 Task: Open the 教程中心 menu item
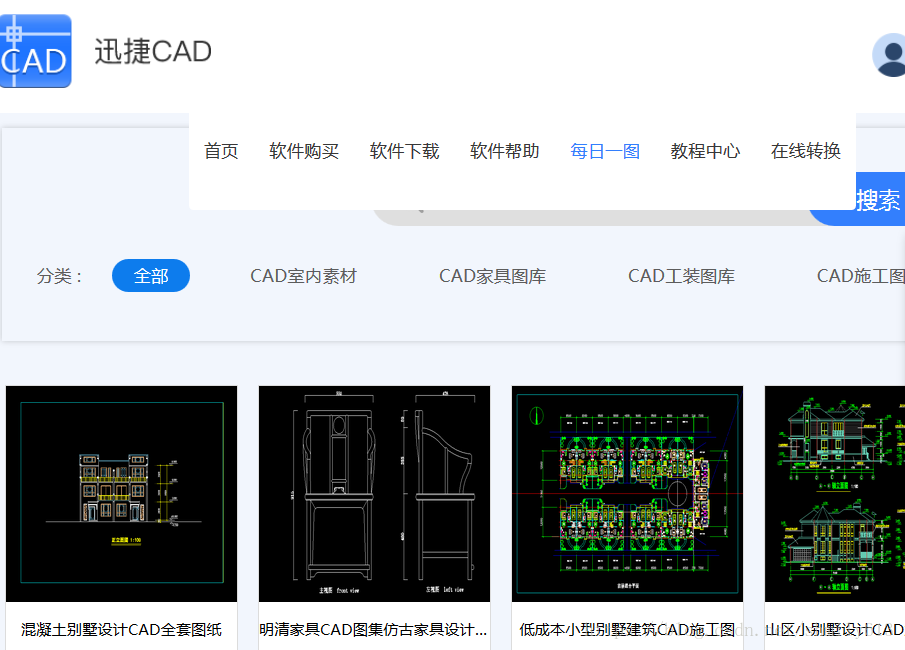(705, 151)
